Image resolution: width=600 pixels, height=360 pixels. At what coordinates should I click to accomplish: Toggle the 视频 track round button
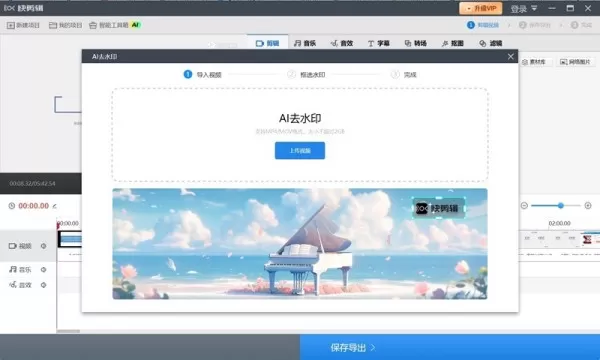point(43,246)
